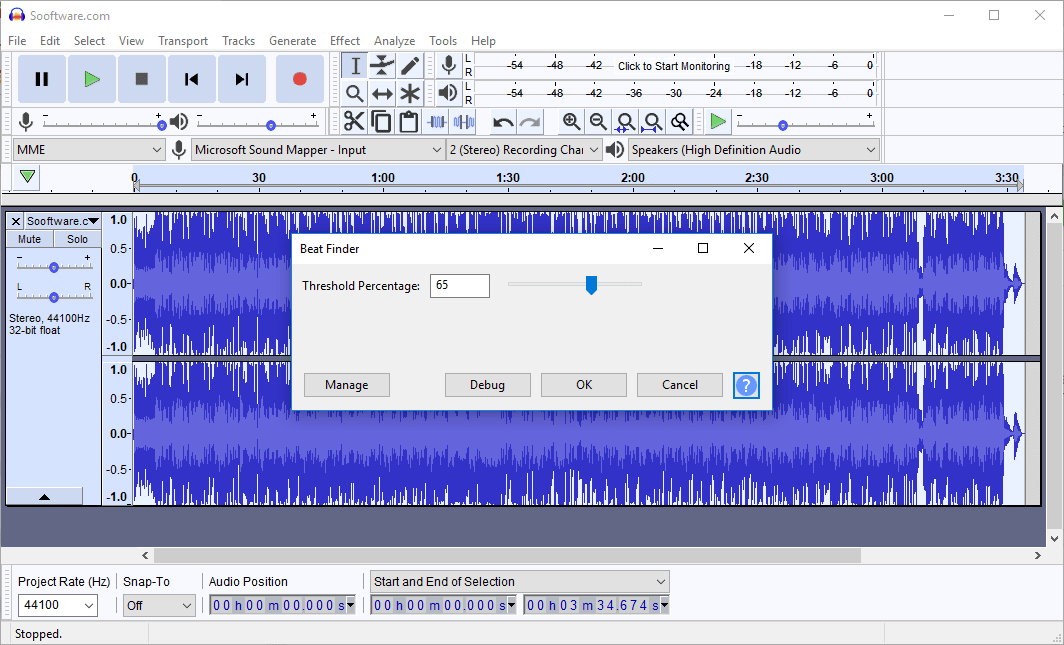Click the Threshold Percentage input field
The height and width of the screenshot is (645, 1064).
point(459,285)
